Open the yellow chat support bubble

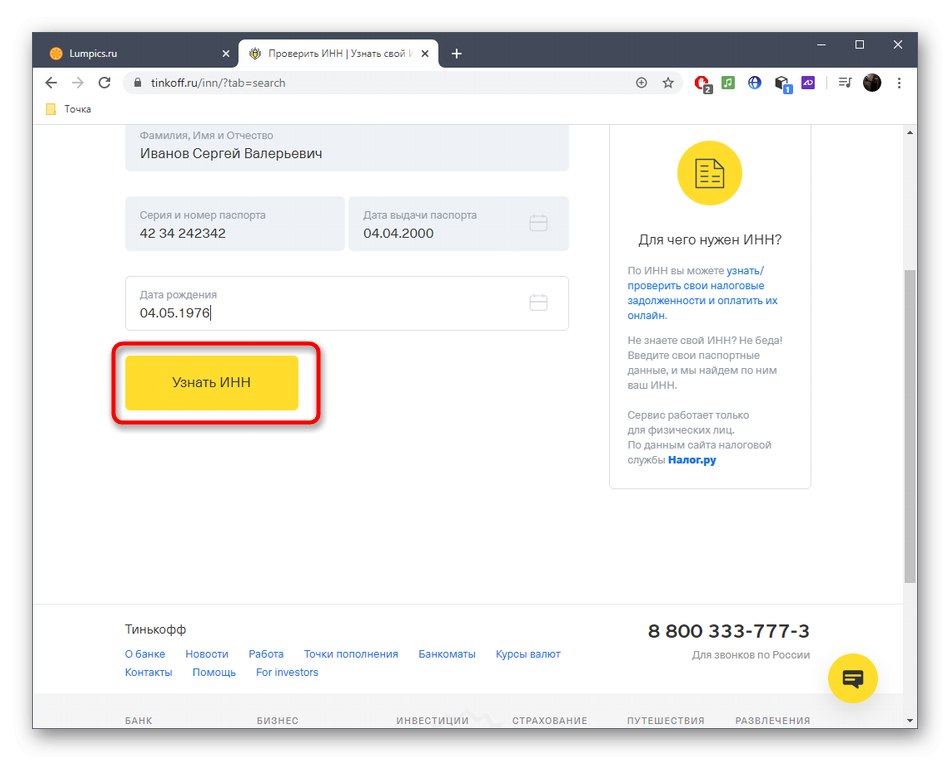coord(852,679)
